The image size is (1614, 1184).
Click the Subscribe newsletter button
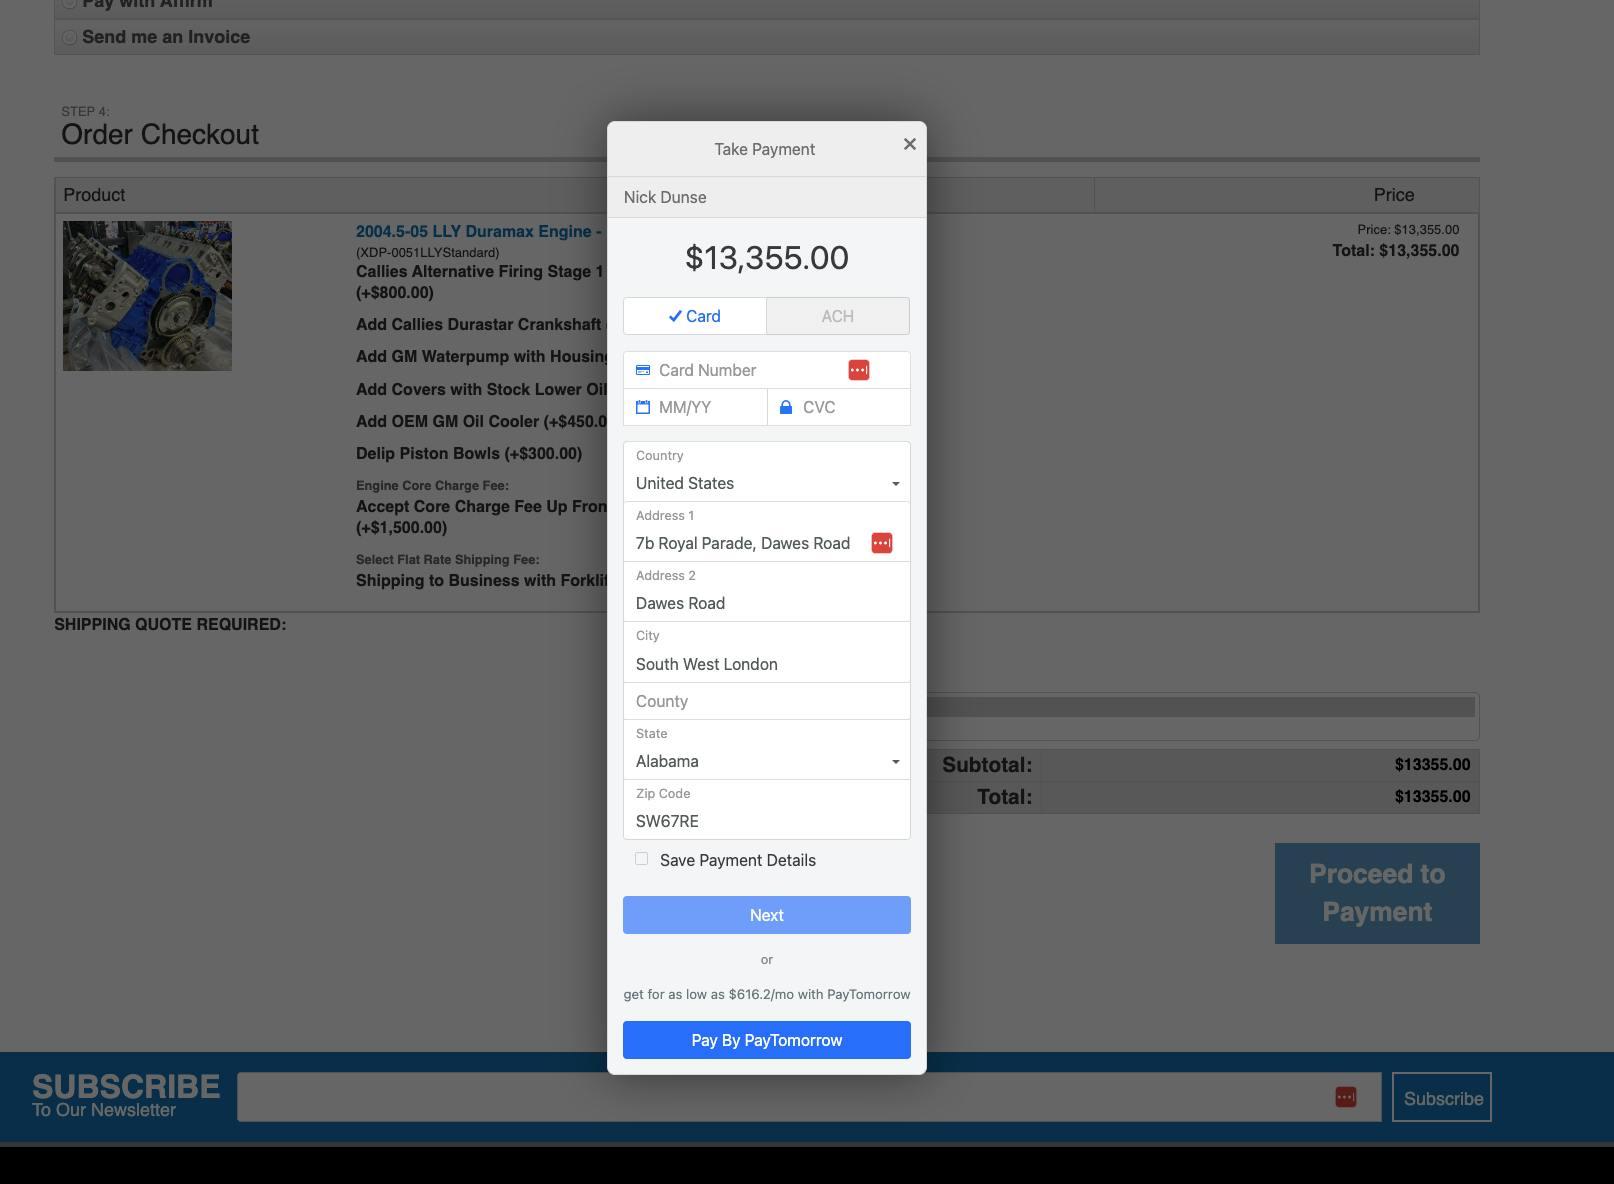click(1442, 1097)
